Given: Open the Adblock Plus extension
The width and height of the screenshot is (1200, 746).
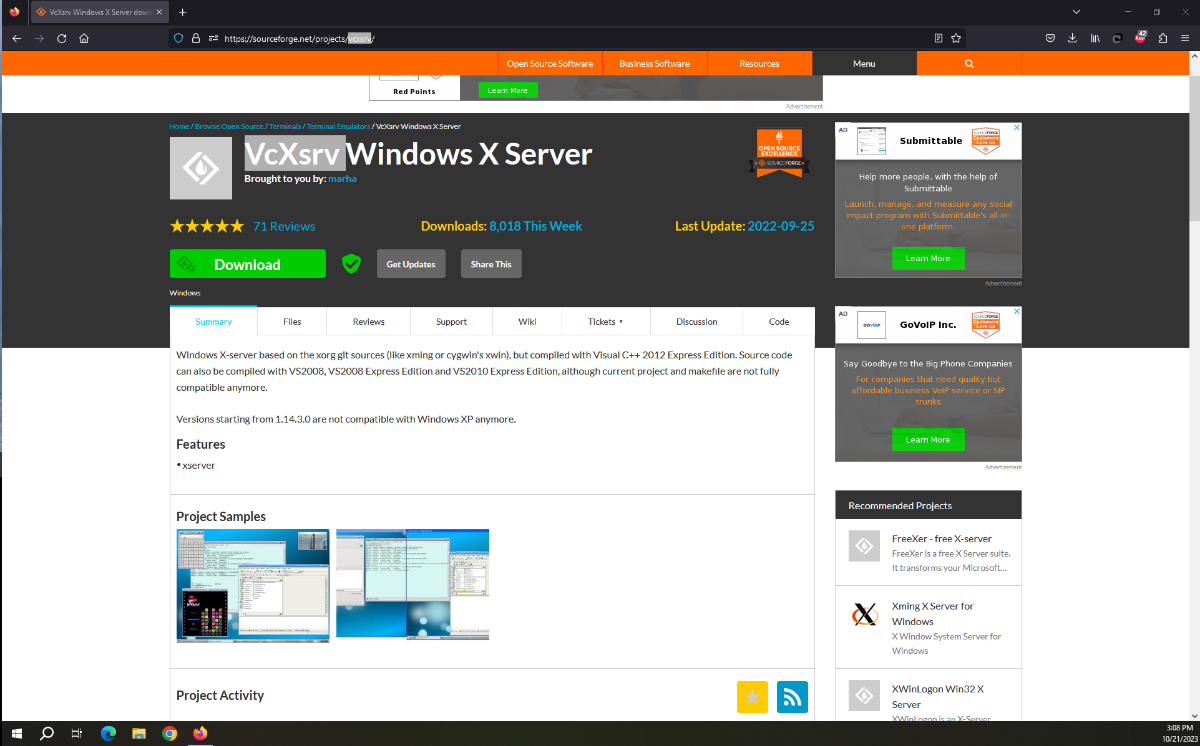Looking at the screenshot, I should (x=1140, y=38).
